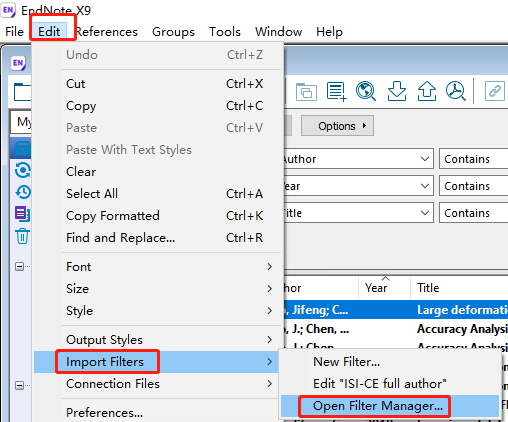Open the Help menu
Screen dimensions: 508x422
(x=329, y=32)
